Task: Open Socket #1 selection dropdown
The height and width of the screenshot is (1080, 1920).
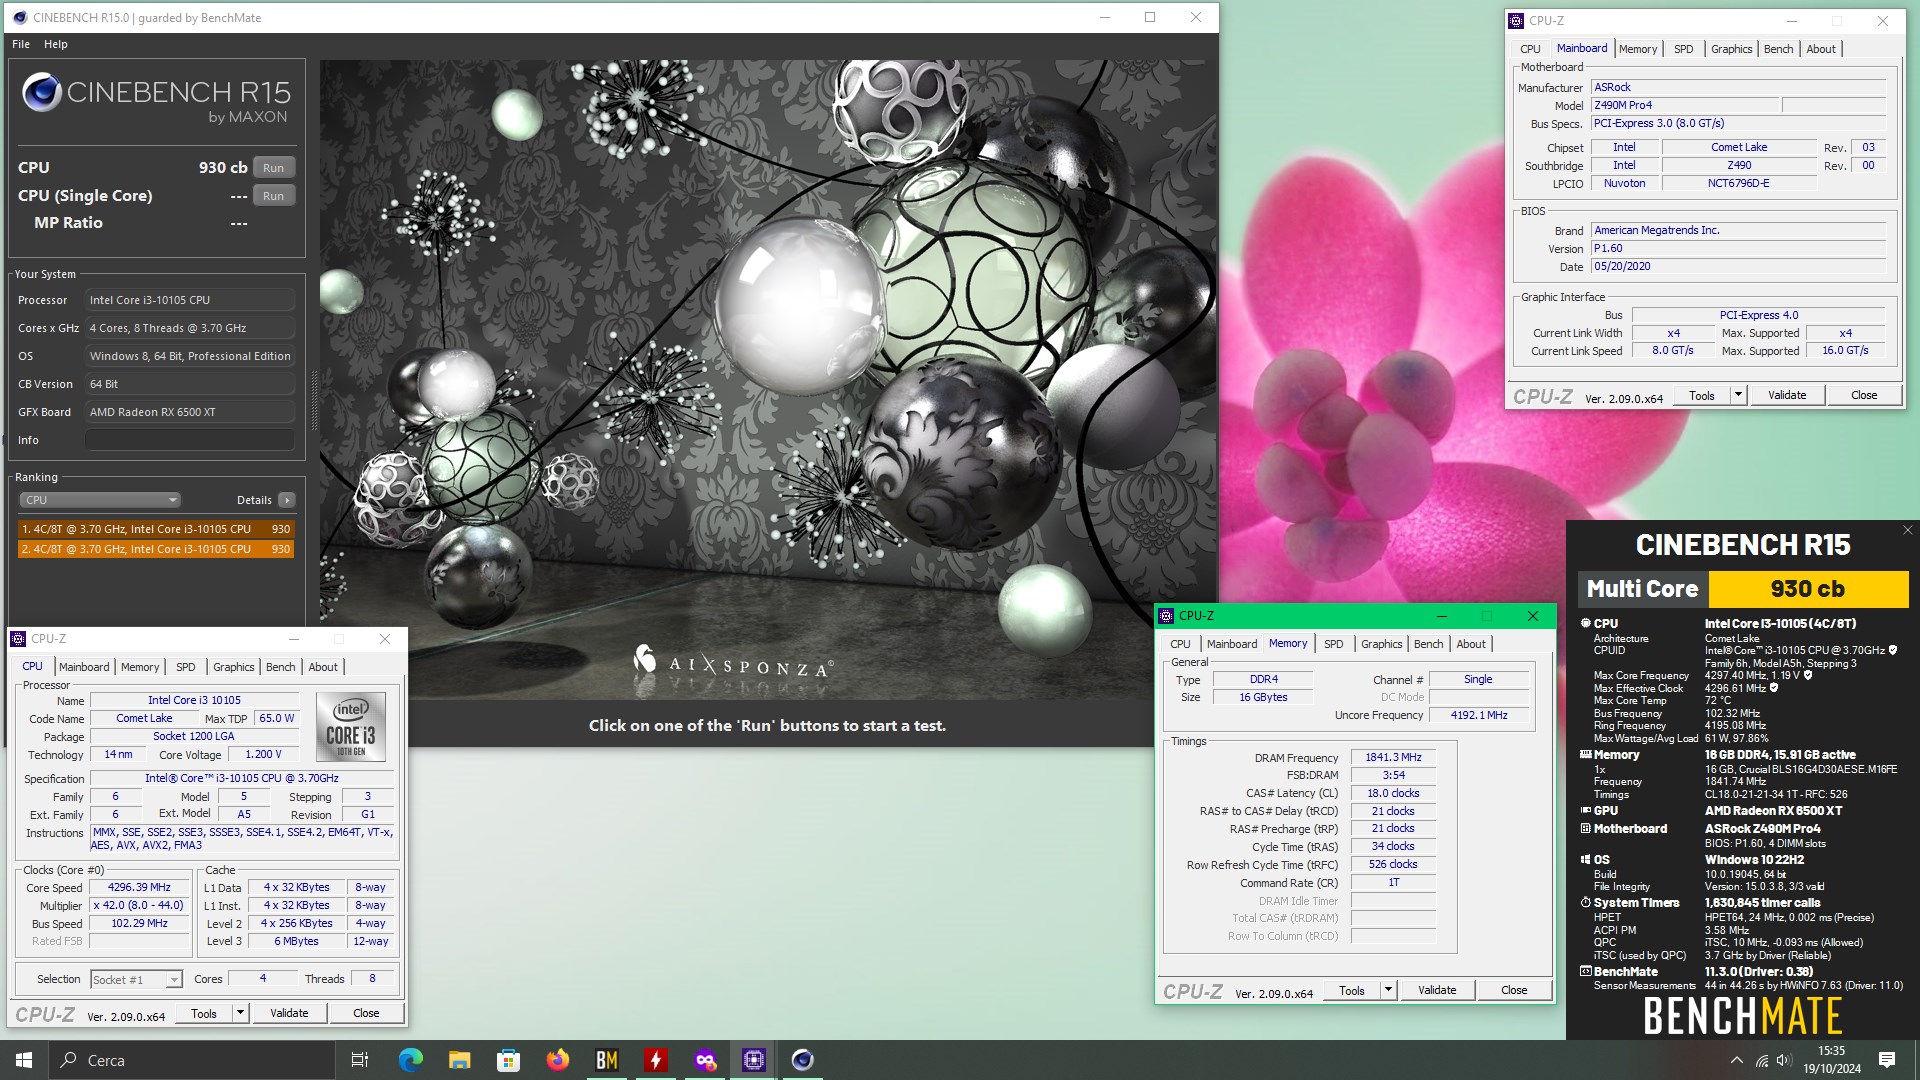Action: 136,980
